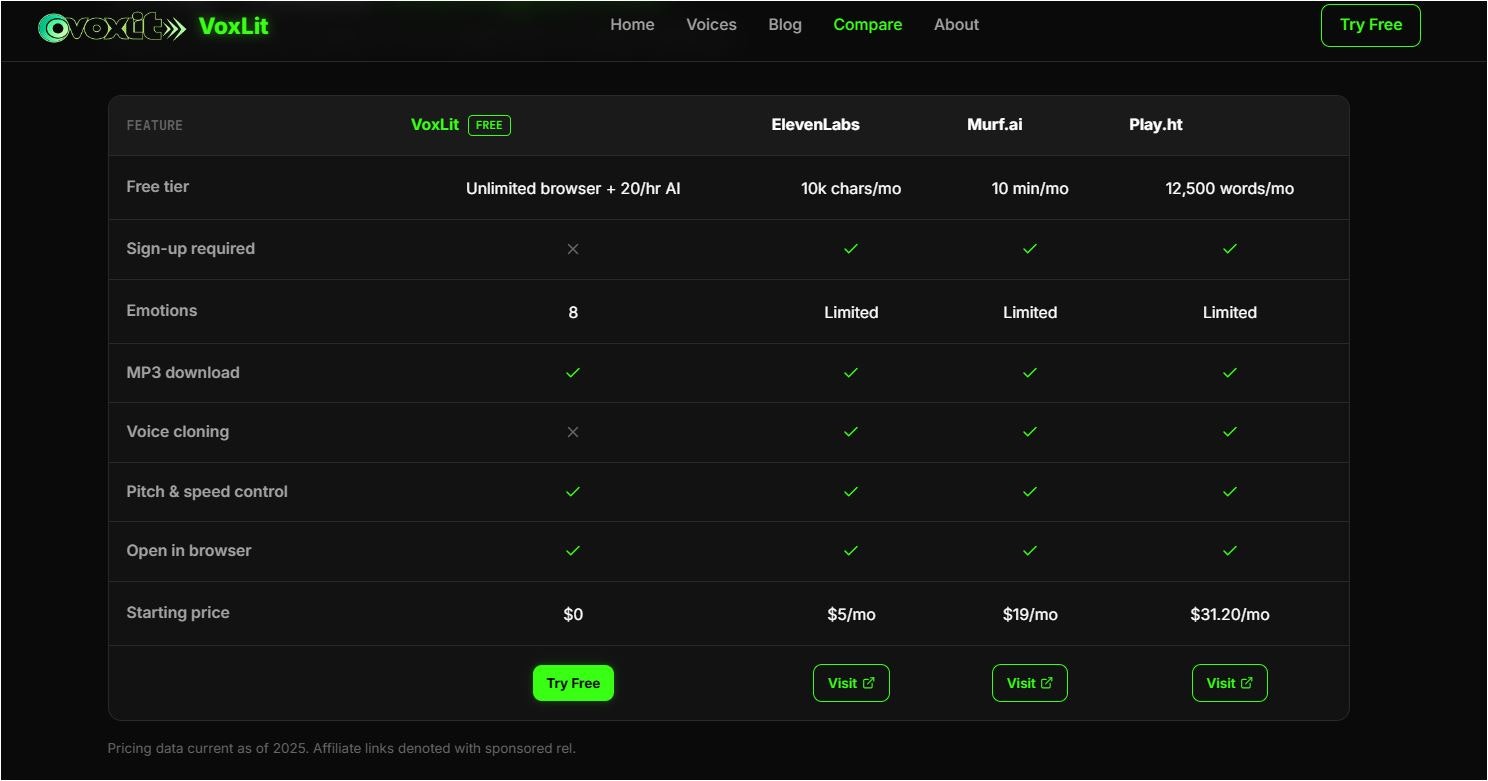Click the '10k chars/mo' cell
Screen dimensions: 1488x781
coord(851,188)
